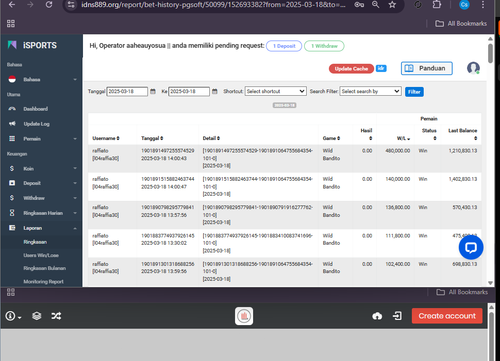Bookmark this page with the star icon
This screenshot has height=361, width=500.
tap(392, 5)
